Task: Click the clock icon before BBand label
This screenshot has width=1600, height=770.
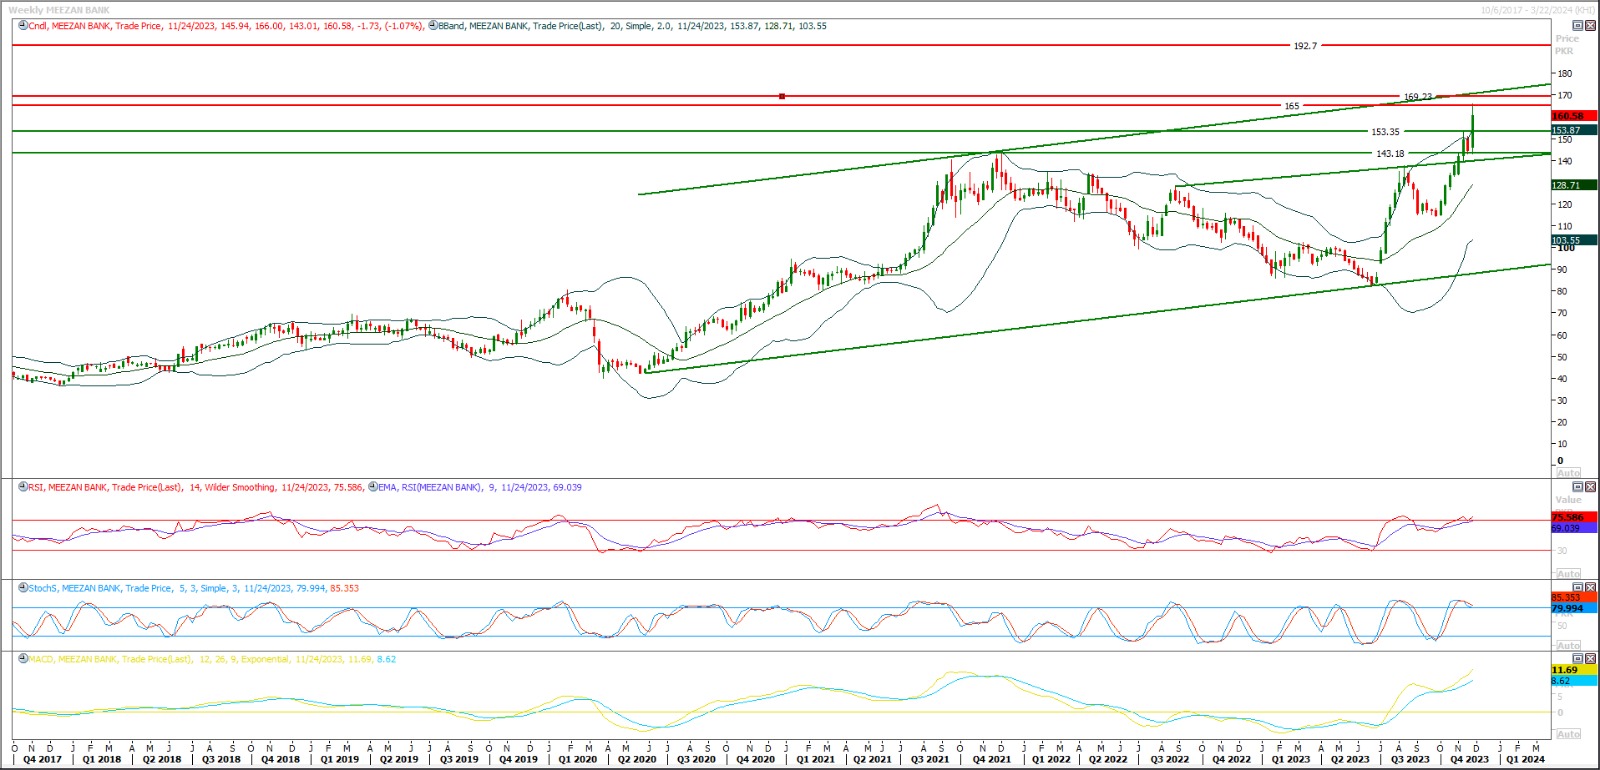Action: (432, 26)
